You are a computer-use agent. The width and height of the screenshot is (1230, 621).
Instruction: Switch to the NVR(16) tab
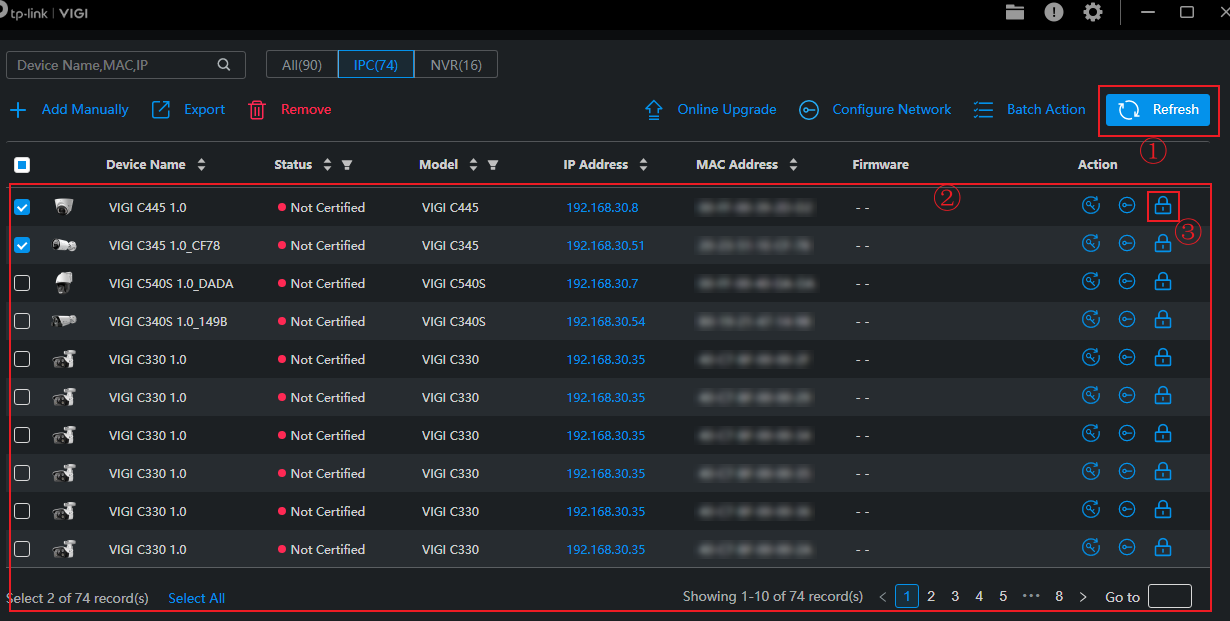click(x=456, y=65)
